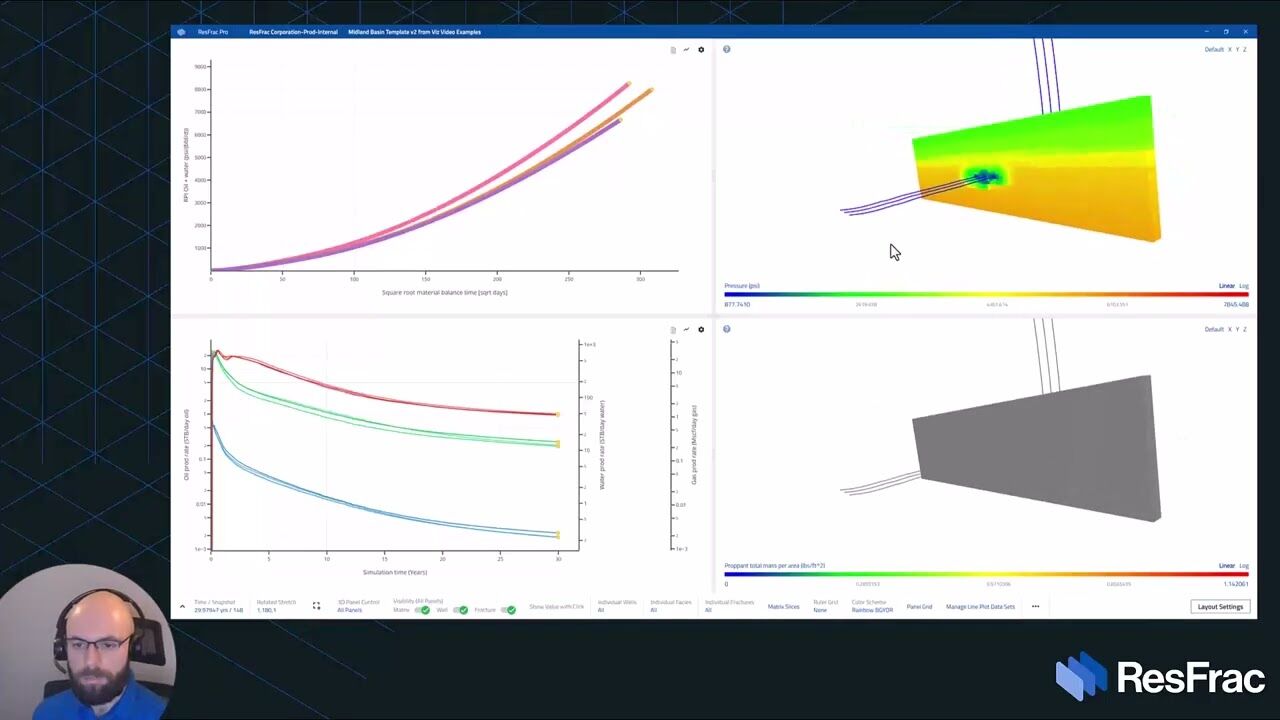
Task: Open settings gear on top plot panel
Action: point(701,50)
